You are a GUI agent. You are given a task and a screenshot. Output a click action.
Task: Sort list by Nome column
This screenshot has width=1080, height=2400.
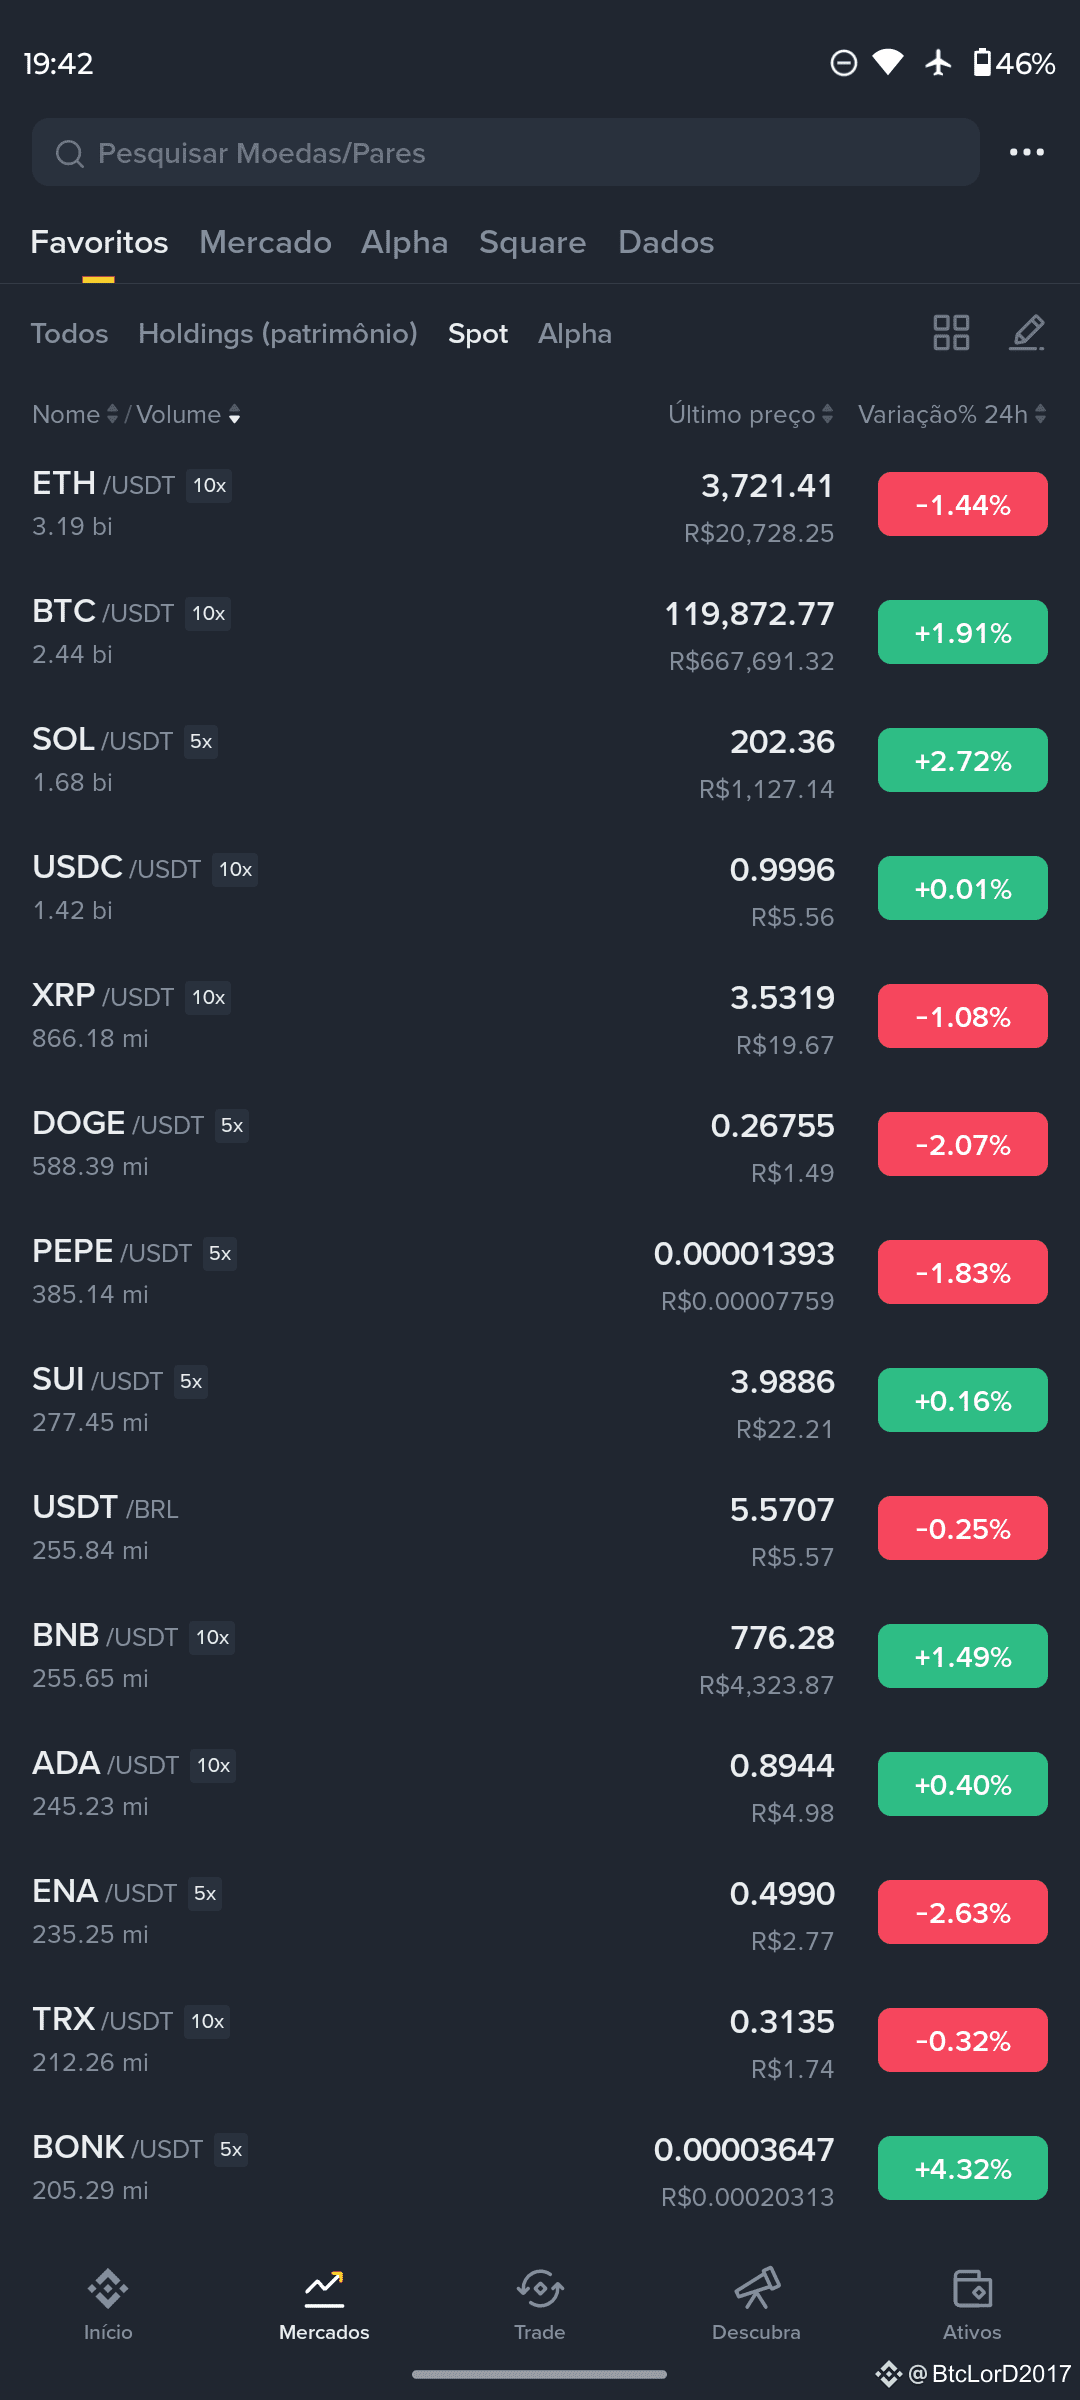tap(75, 414)
